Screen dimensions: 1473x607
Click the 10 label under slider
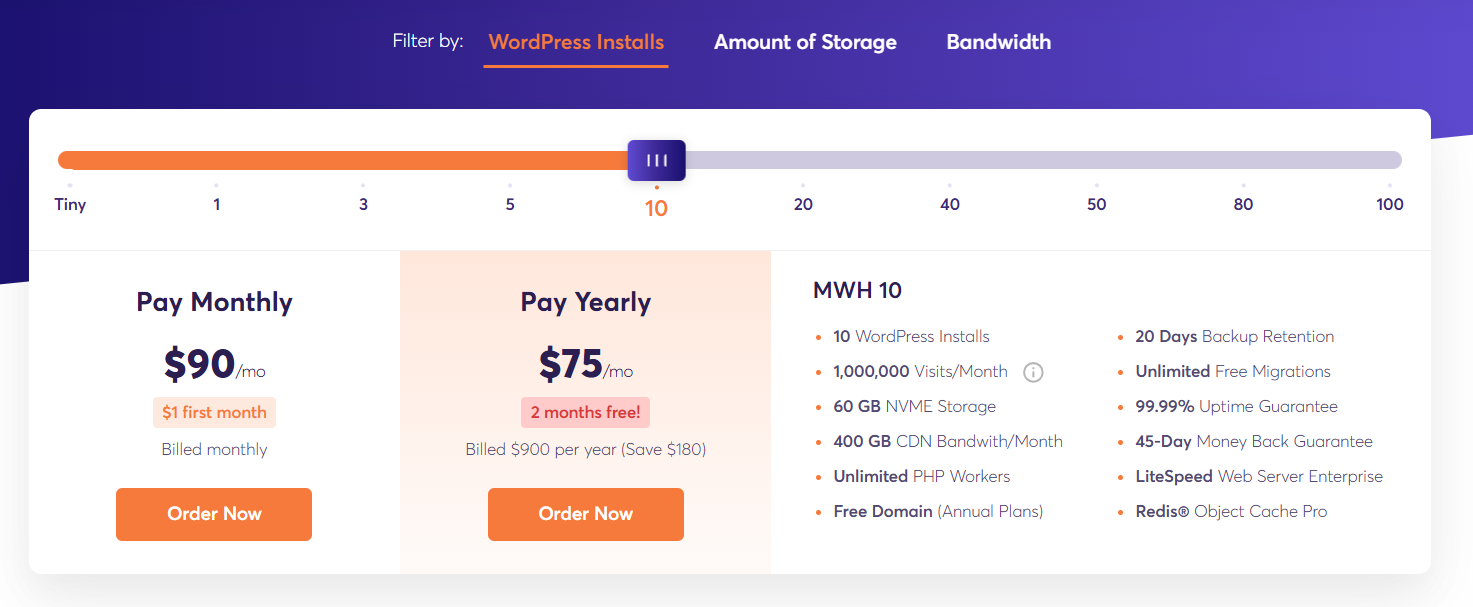656,208
